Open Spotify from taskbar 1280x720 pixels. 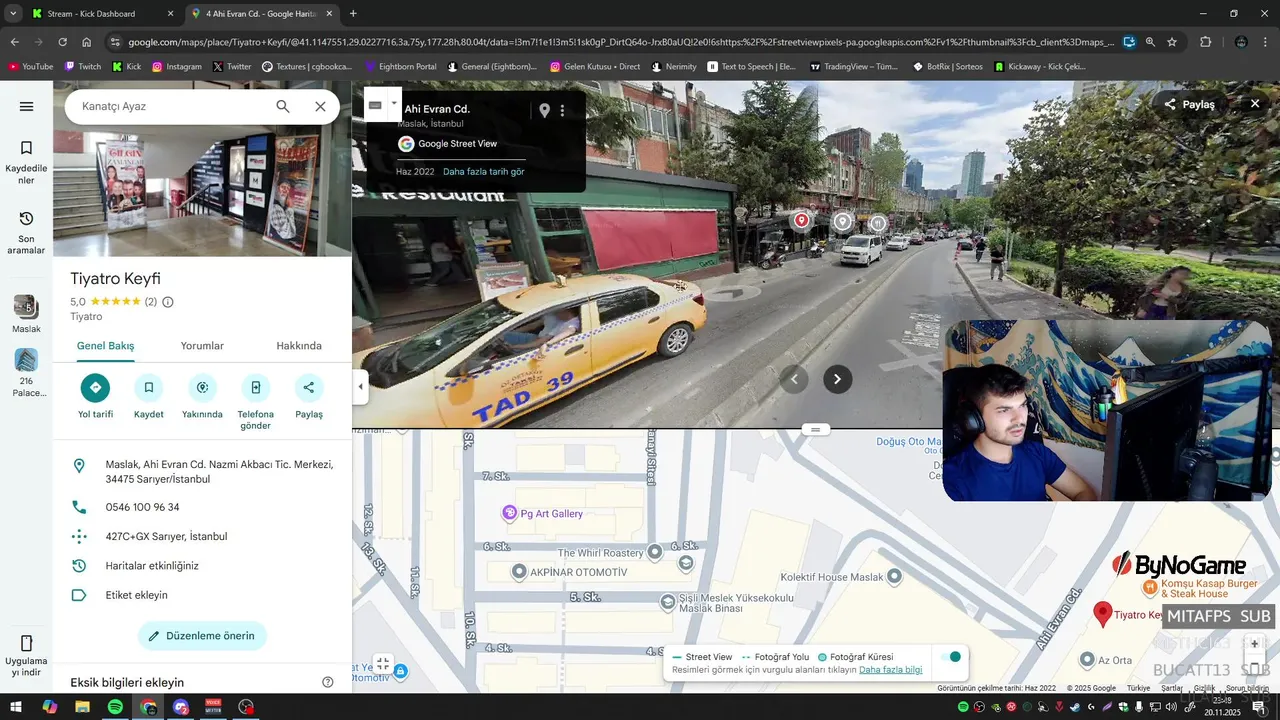(x=115, y=707)
